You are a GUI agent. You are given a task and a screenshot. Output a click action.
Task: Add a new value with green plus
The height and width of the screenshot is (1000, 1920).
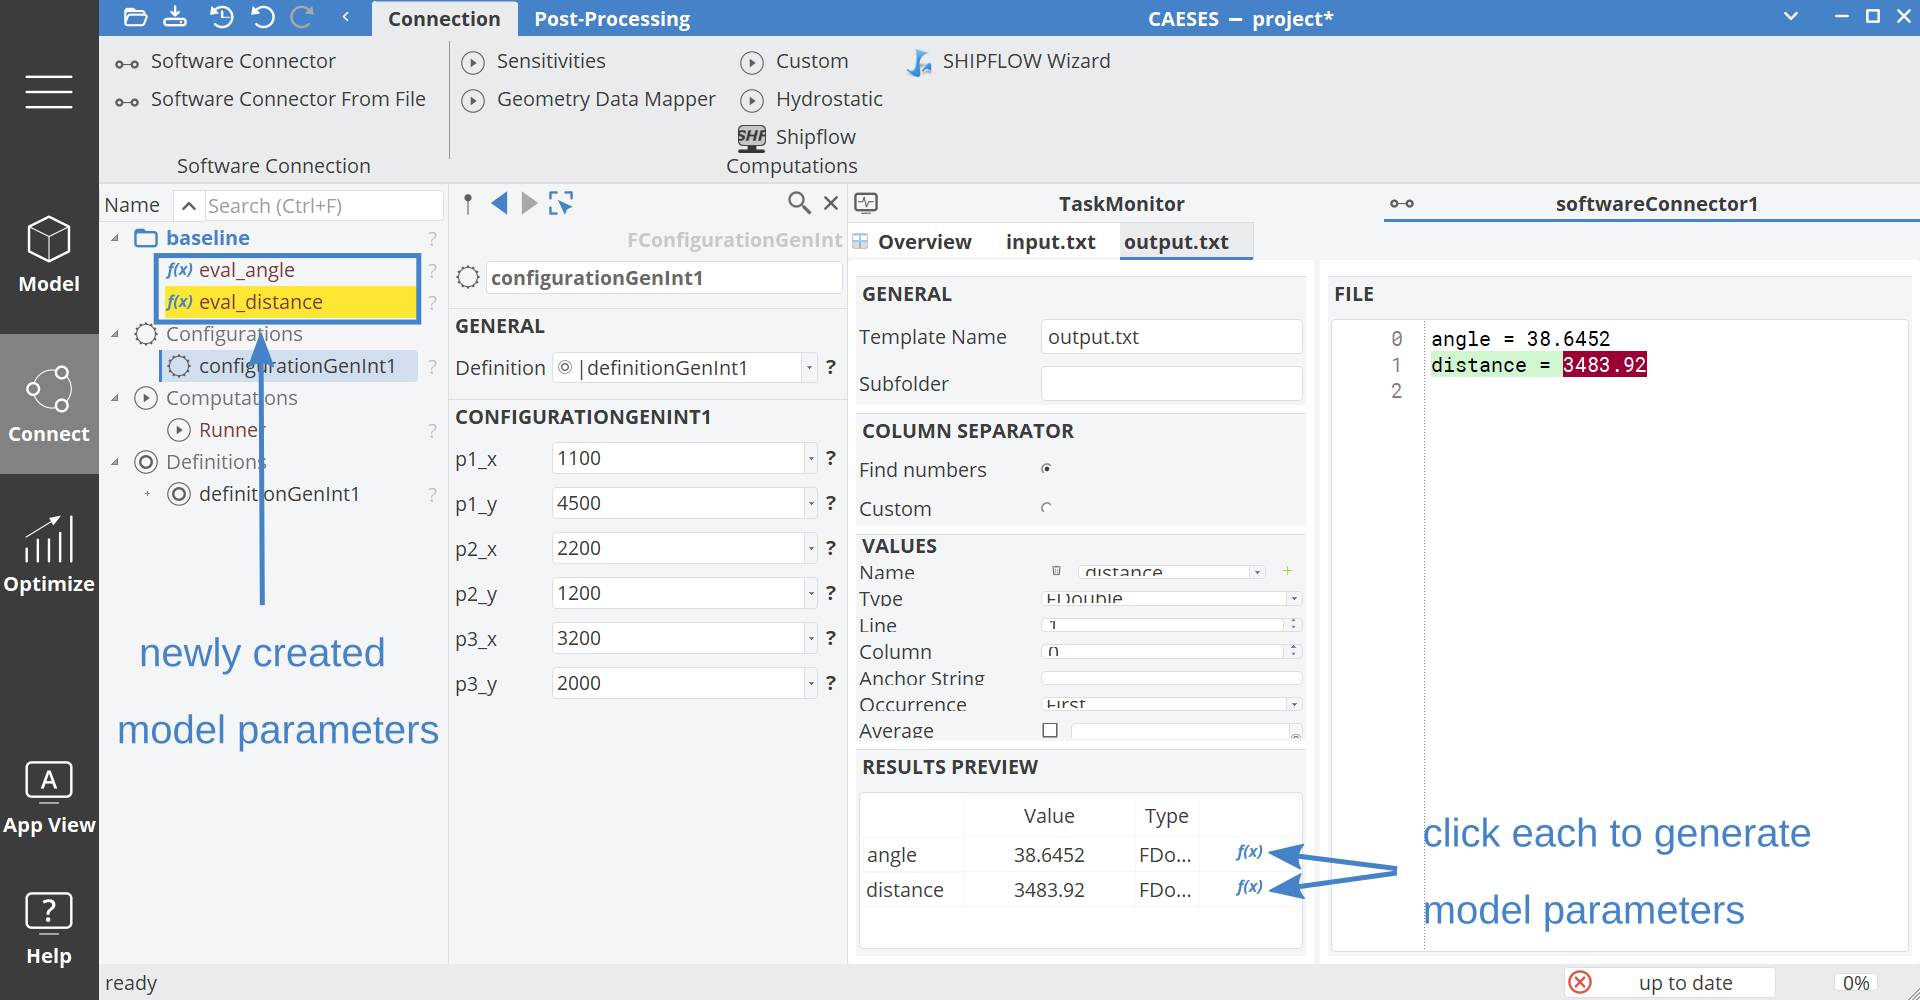(x=1287, y=571)
